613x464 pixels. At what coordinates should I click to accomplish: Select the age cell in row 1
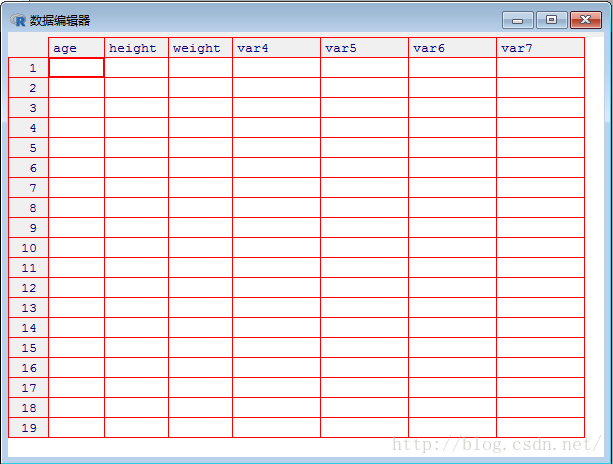click(76, 68)
